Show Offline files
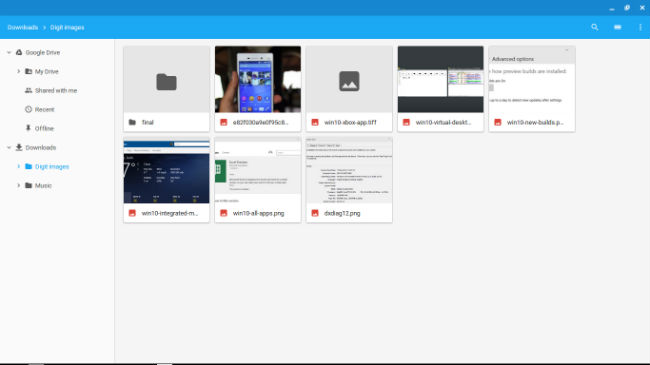650x365 pixels. [44, 129]
